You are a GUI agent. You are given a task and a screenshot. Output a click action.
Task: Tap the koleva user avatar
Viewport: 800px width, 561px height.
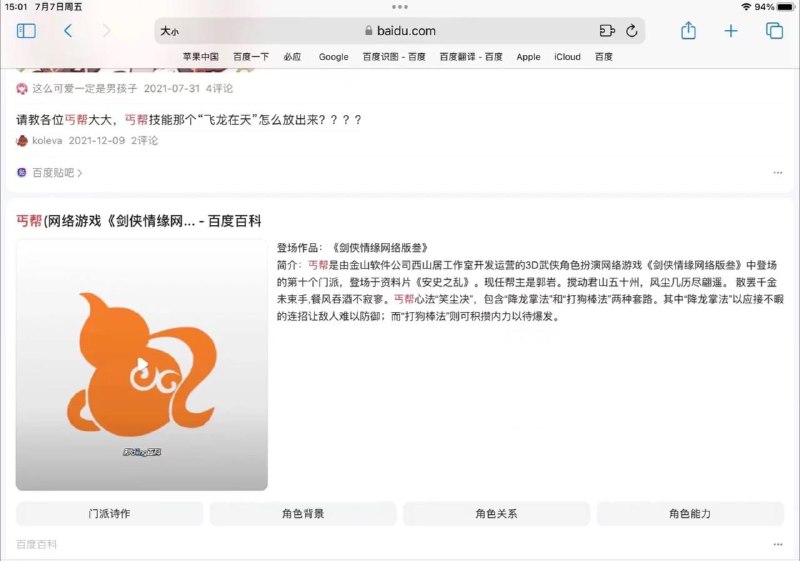click(x=22, y=141)
